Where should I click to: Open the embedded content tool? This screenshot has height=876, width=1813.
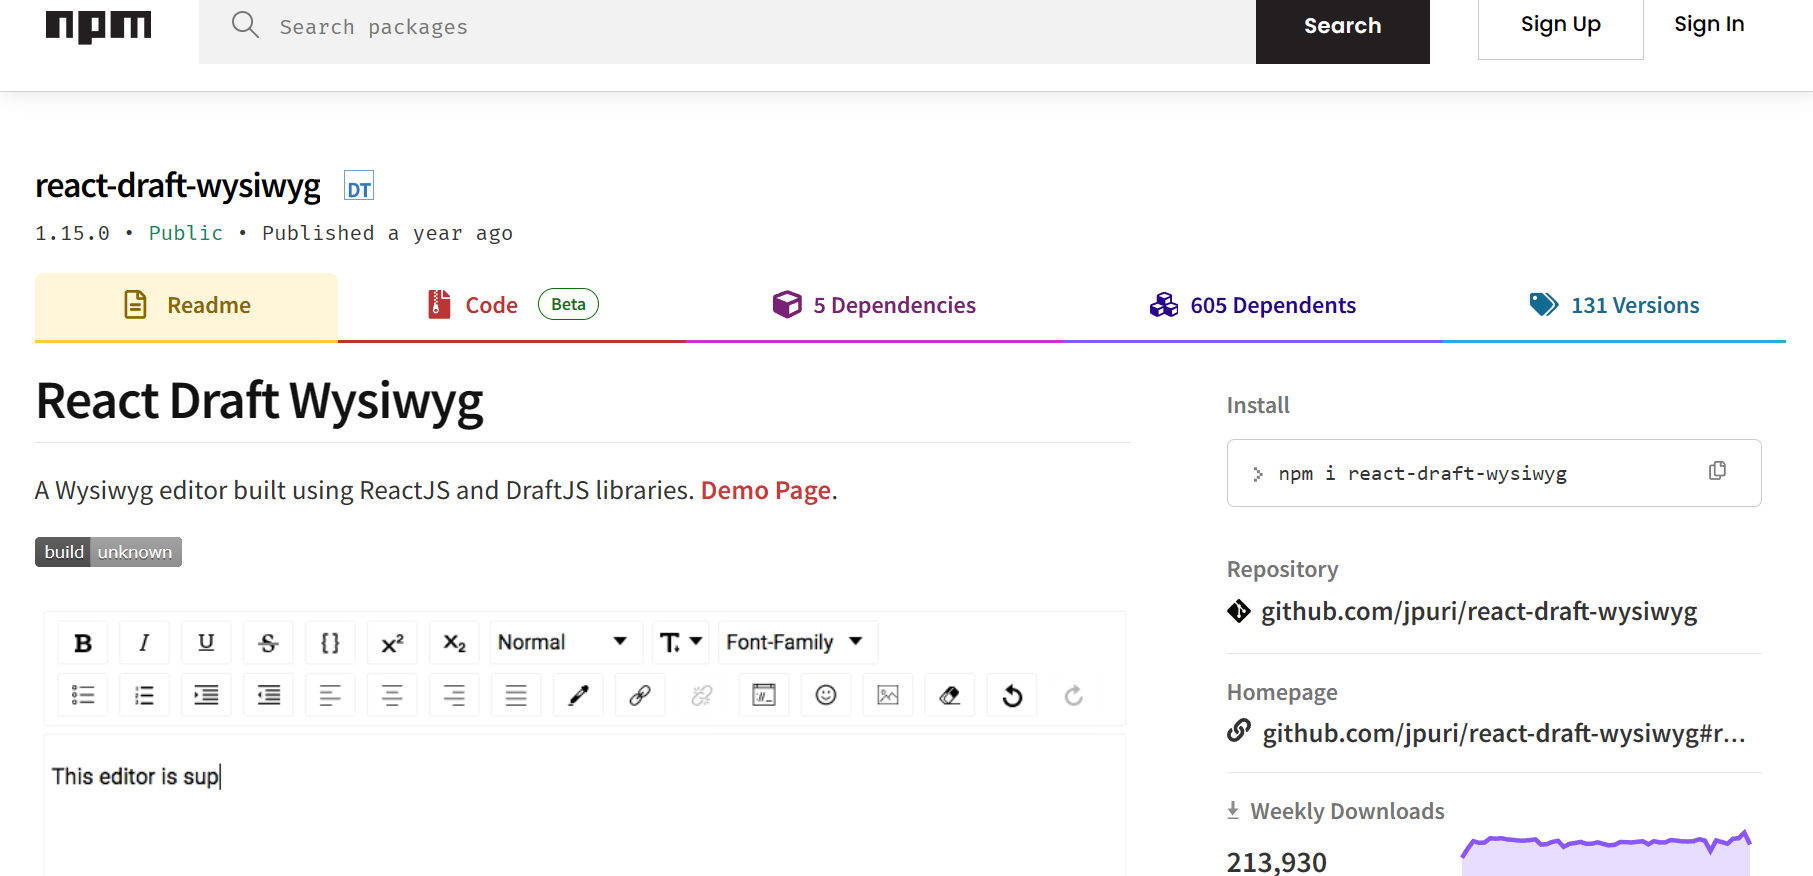764,695
